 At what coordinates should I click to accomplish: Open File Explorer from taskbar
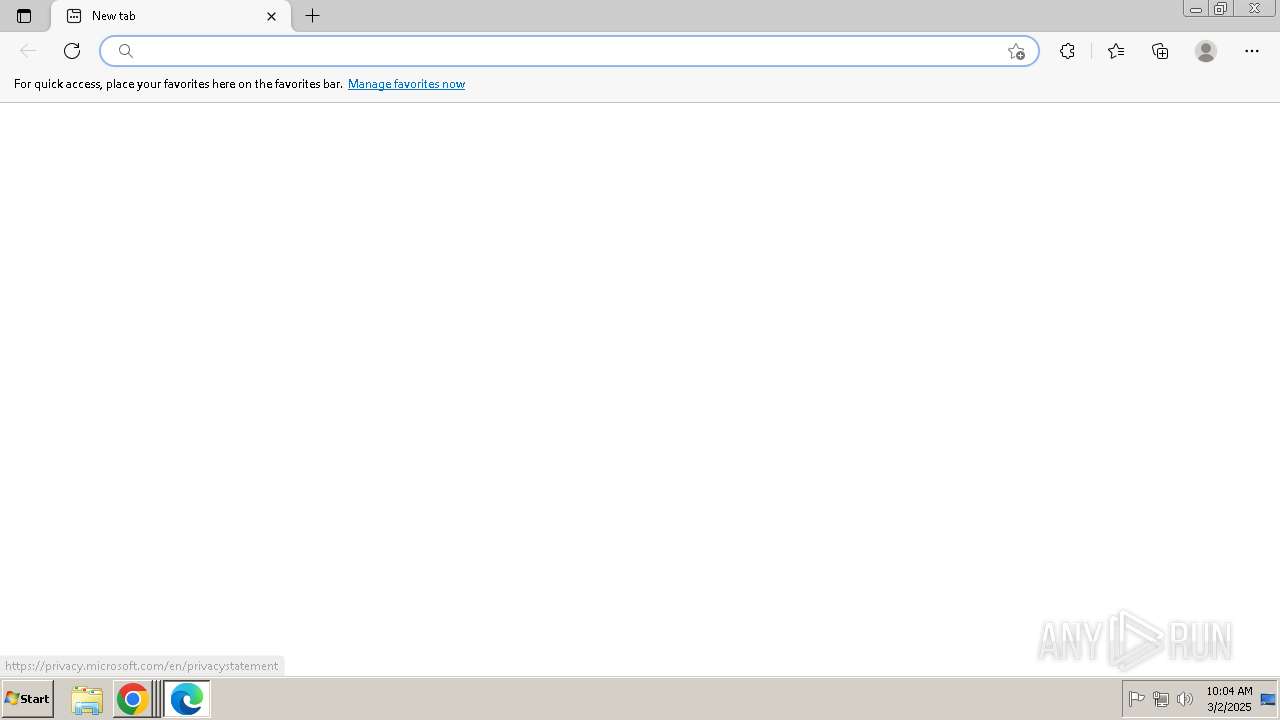(x=87, y=699)
